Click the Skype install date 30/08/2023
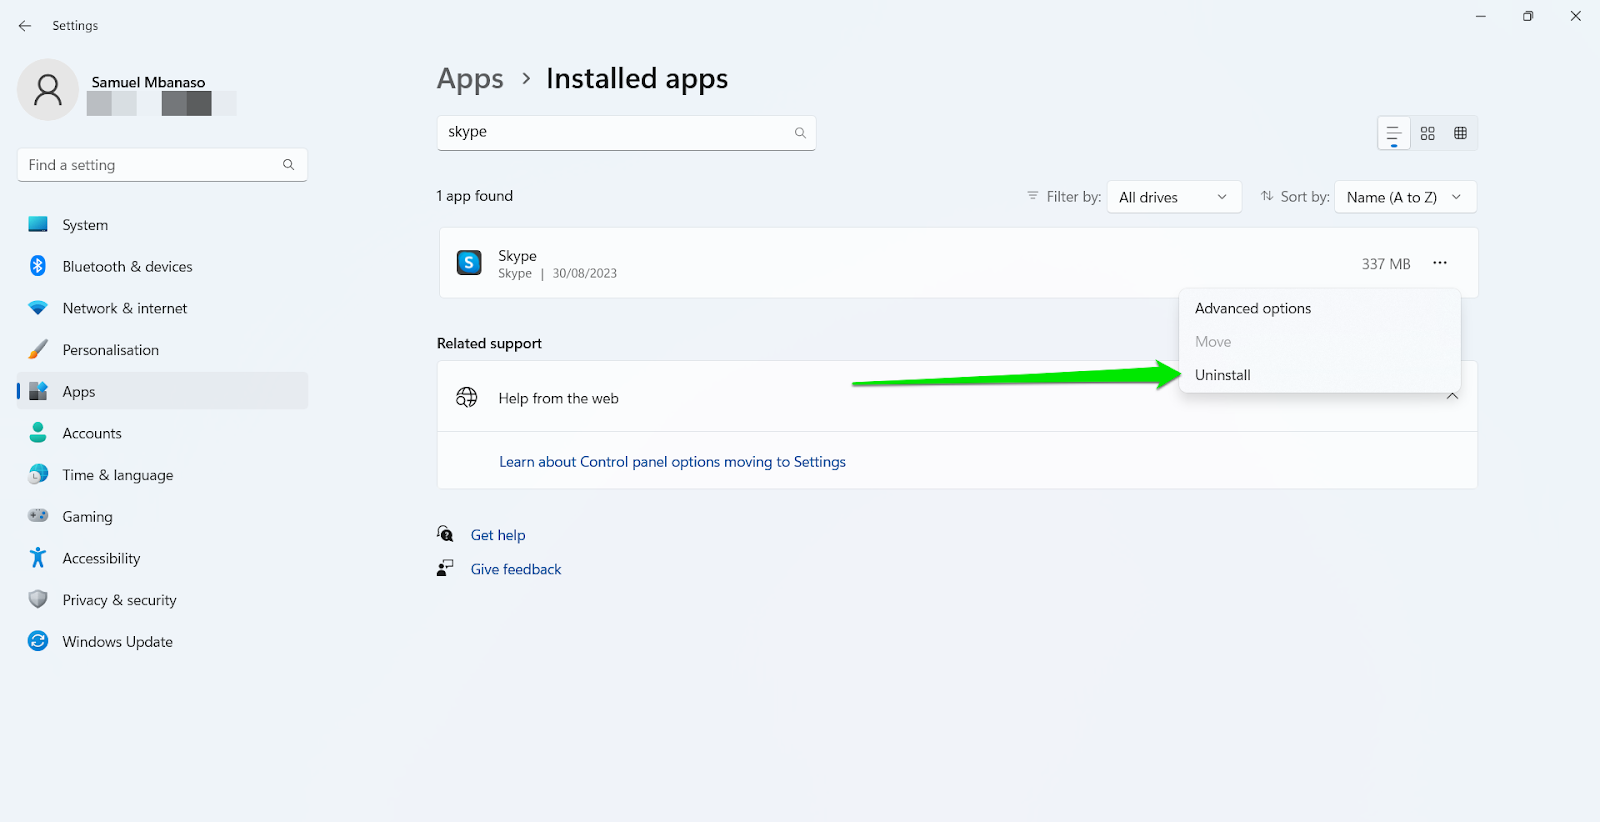Image resolution: width=1600 pixels, height=822 pixels. click(585, 273)
